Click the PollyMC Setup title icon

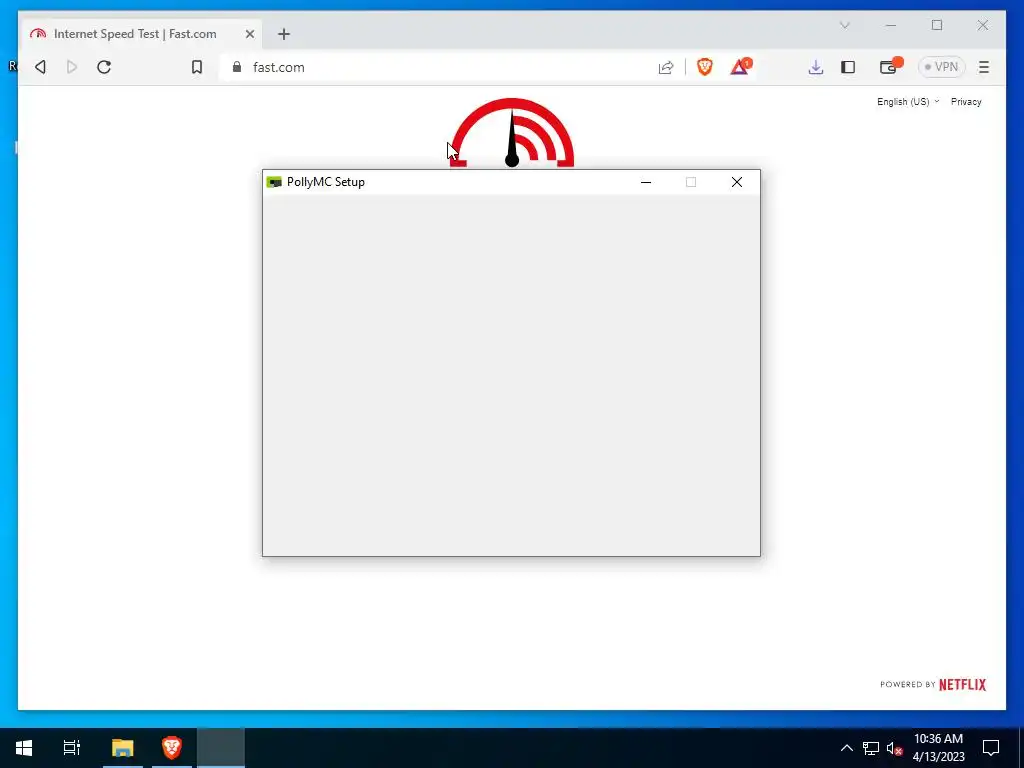coord(274,182)
